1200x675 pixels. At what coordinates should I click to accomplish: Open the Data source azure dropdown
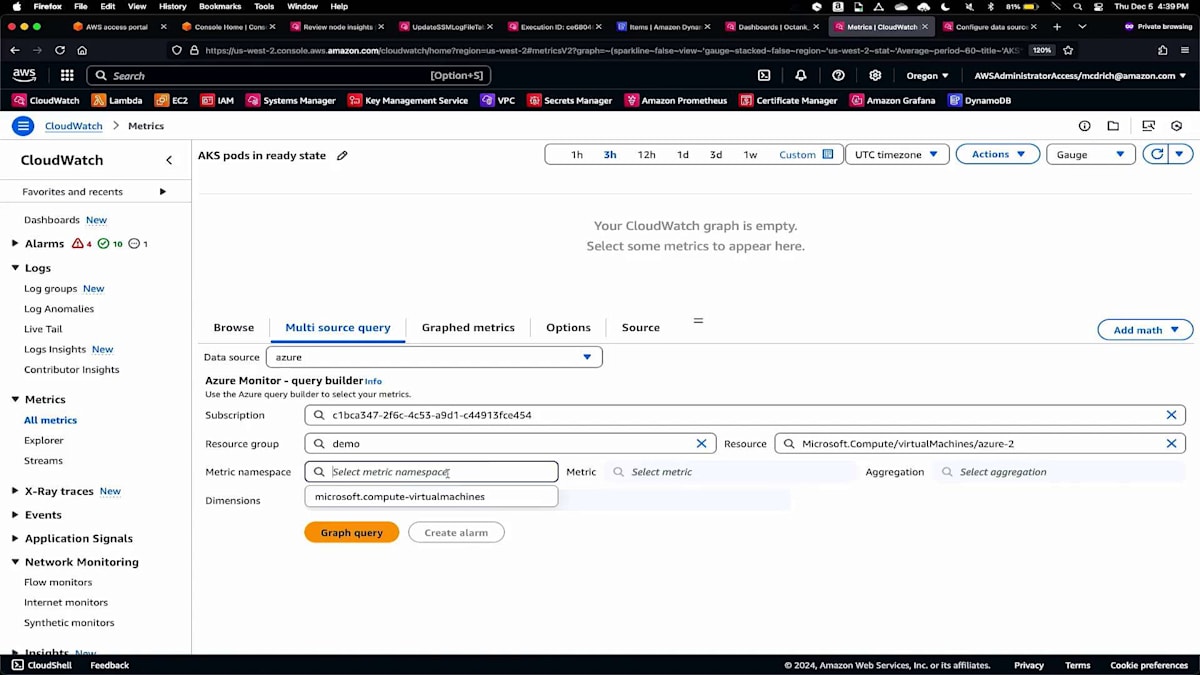(434, 357)
